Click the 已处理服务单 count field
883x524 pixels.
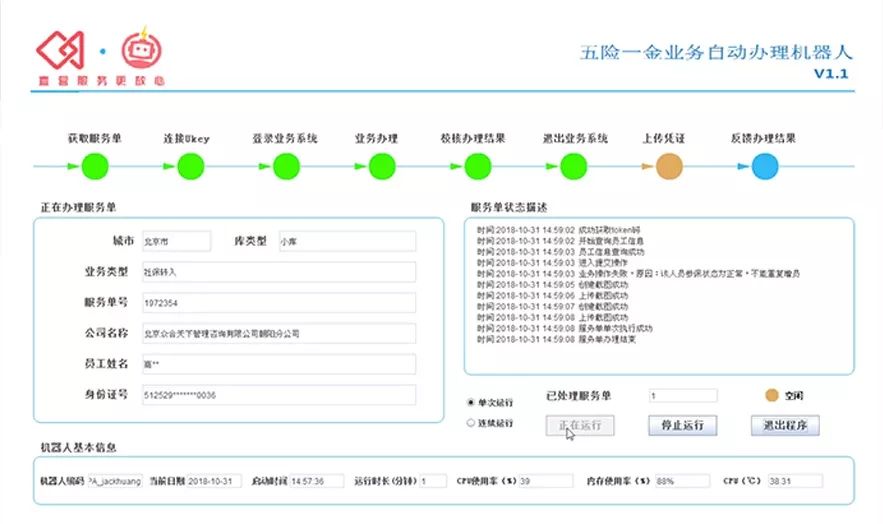pyautogui.click(x=683, y=396)
